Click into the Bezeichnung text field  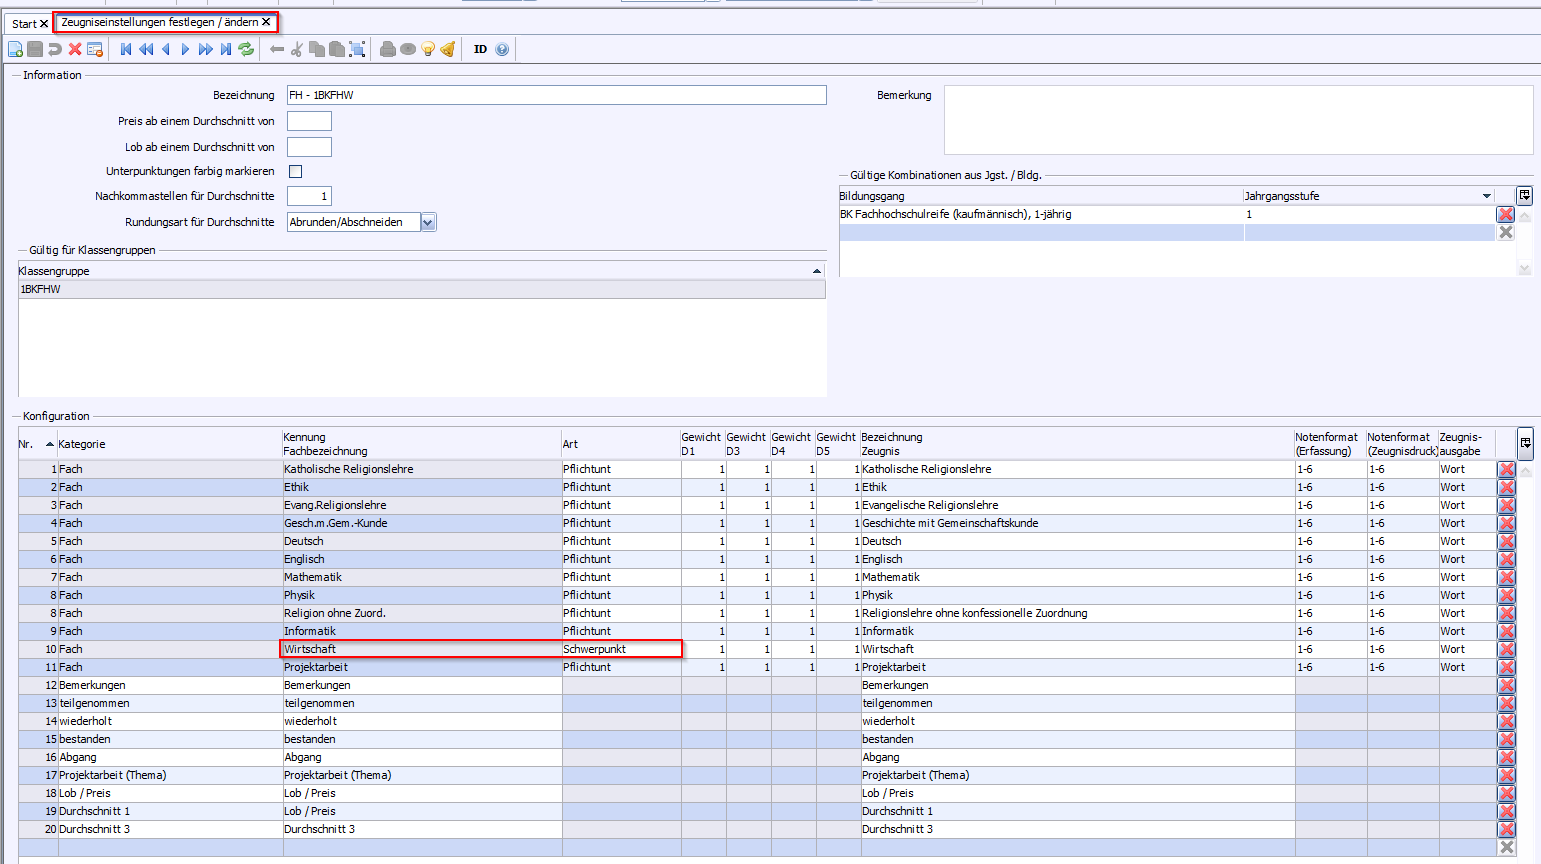[x=556, y=95]
